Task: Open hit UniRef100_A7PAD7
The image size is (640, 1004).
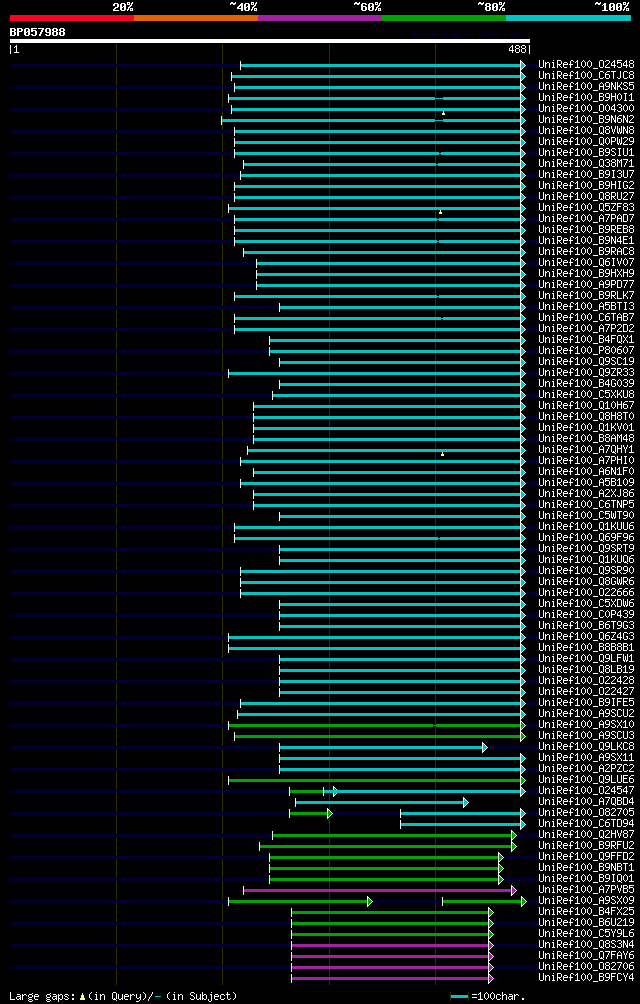Action: point(586,218)
